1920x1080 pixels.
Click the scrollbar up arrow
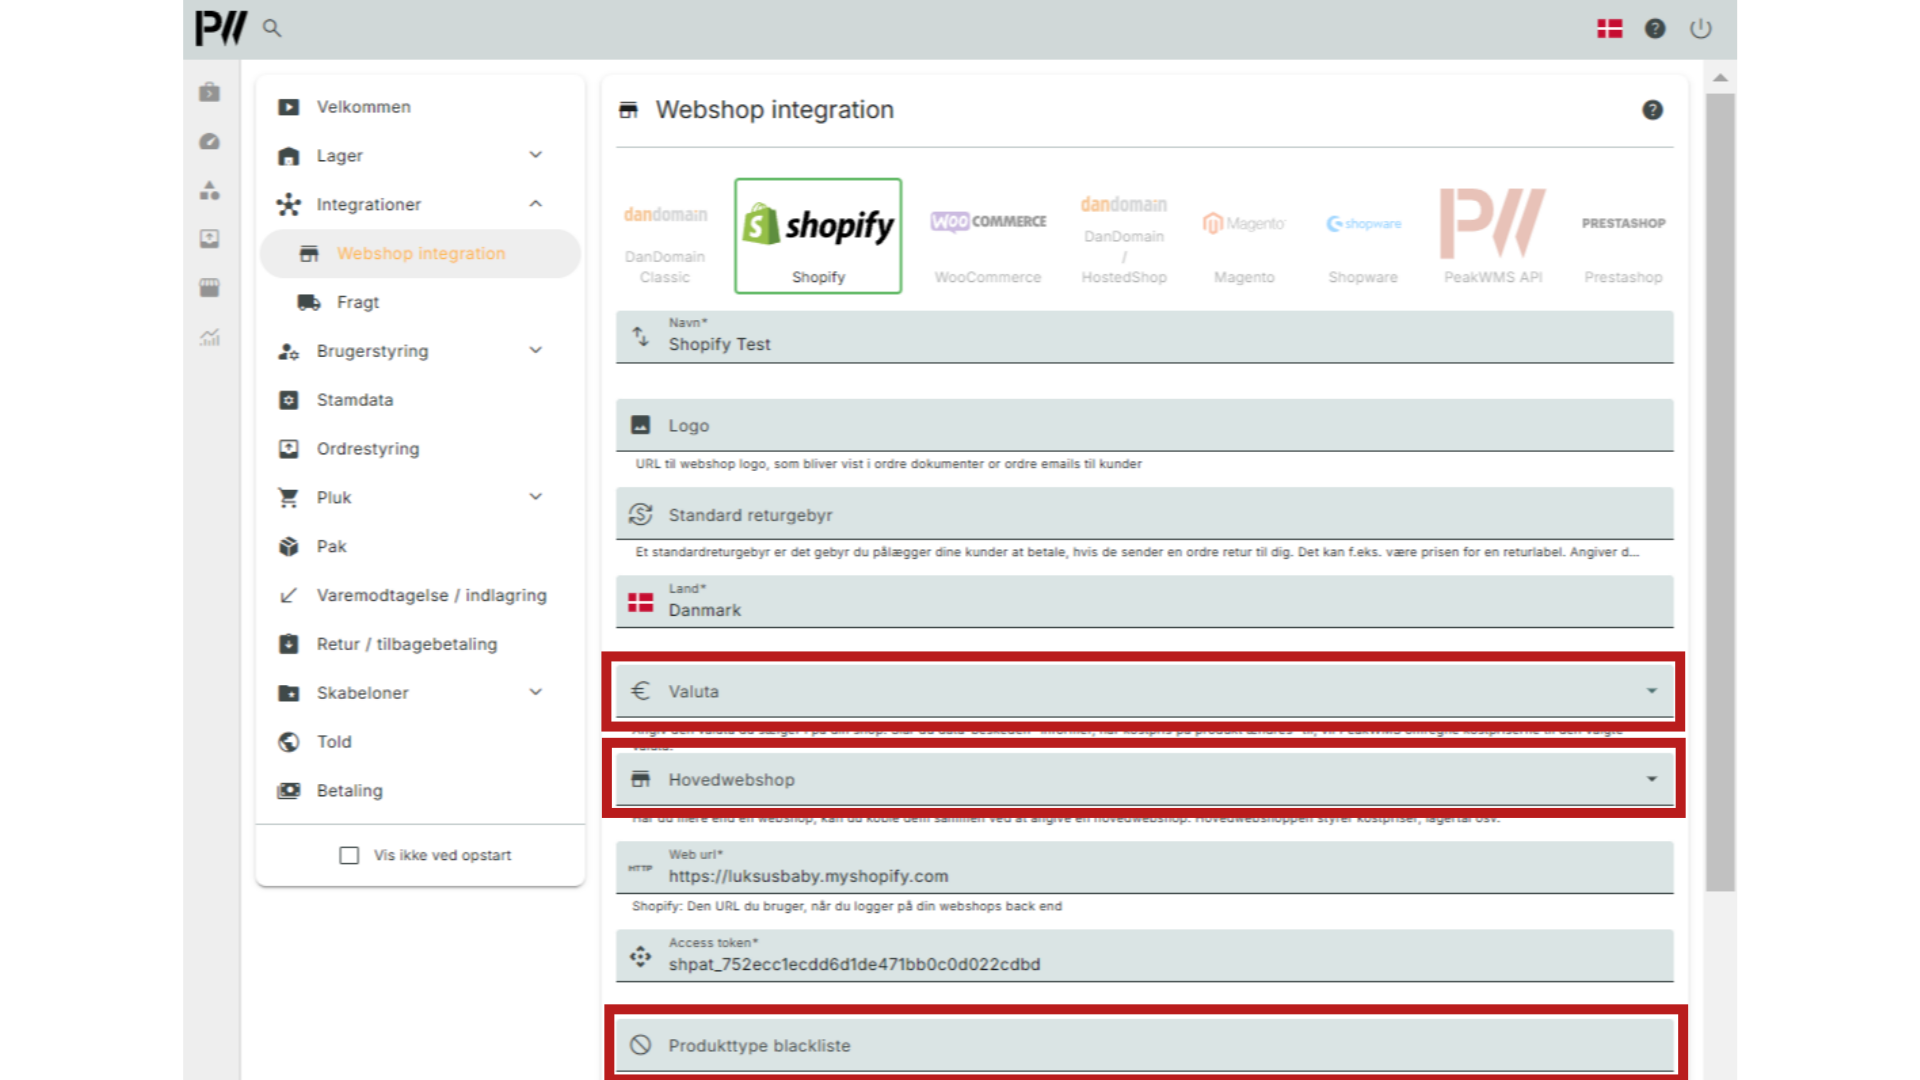click(x=1720, y=78)
